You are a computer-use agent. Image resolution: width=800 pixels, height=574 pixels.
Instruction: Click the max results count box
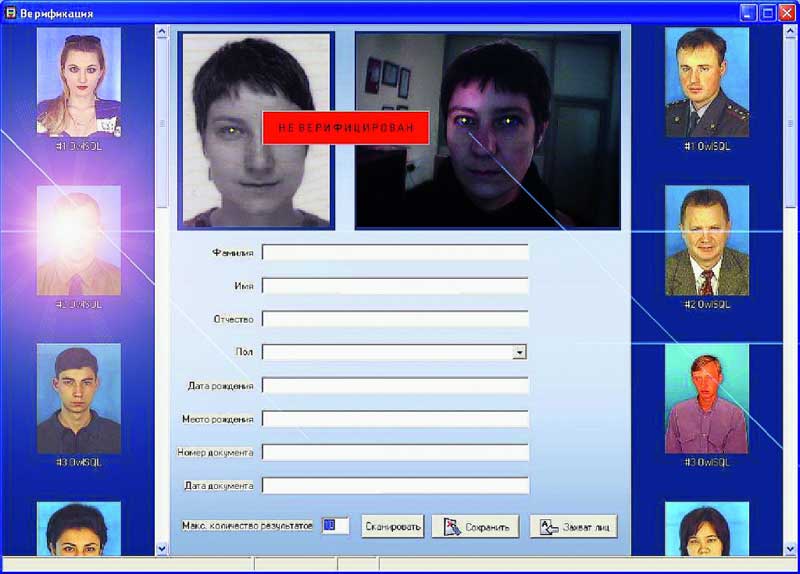[335, 526]
